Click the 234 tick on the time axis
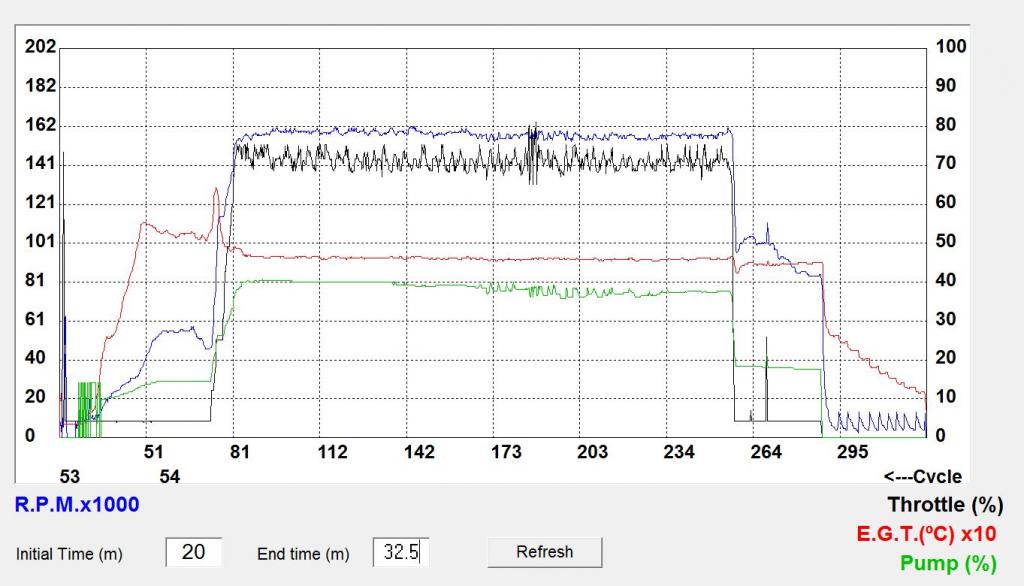 tap(679, 453)
